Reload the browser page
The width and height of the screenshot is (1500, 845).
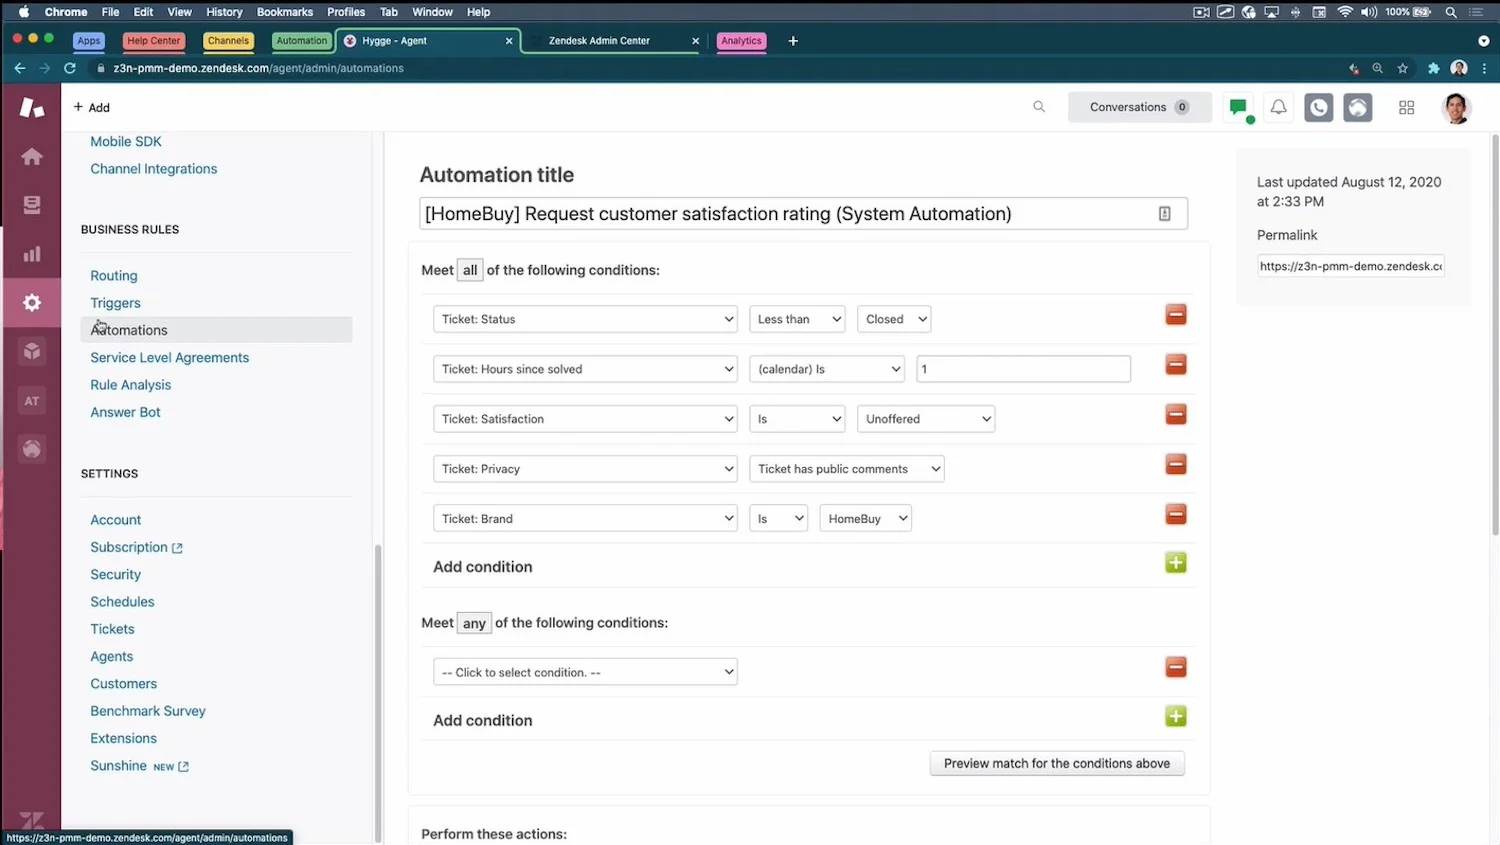point(70,68)
